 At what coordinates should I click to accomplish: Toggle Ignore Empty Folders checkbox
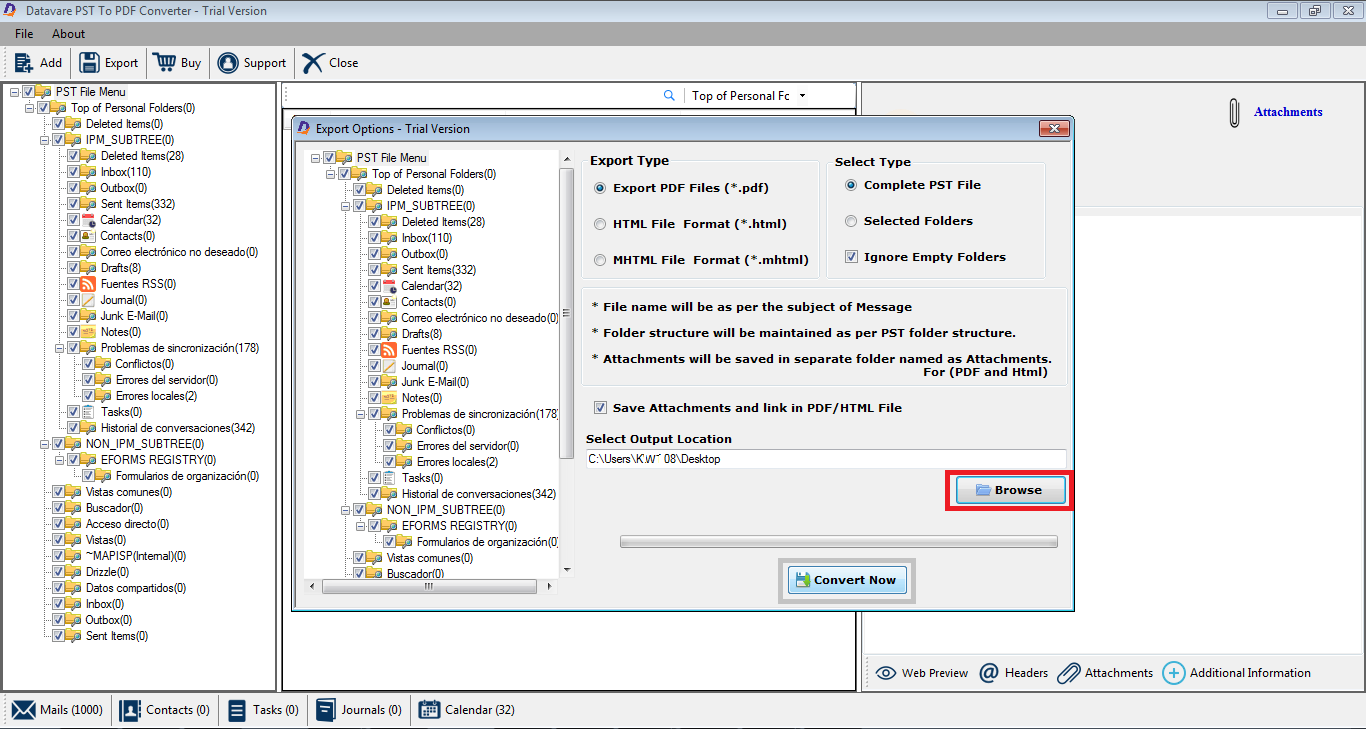point(852,257)
